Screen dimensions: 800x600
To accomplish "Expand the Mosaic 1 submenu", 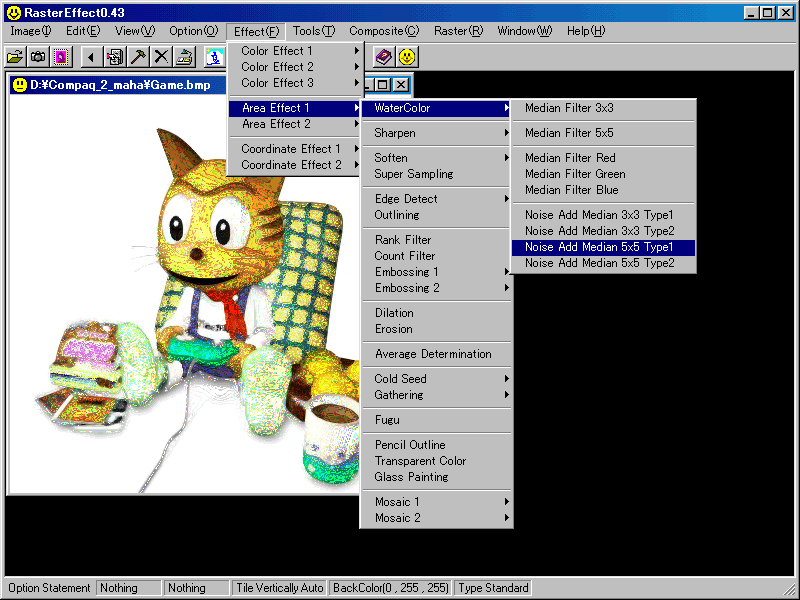I will coord(437,502).
